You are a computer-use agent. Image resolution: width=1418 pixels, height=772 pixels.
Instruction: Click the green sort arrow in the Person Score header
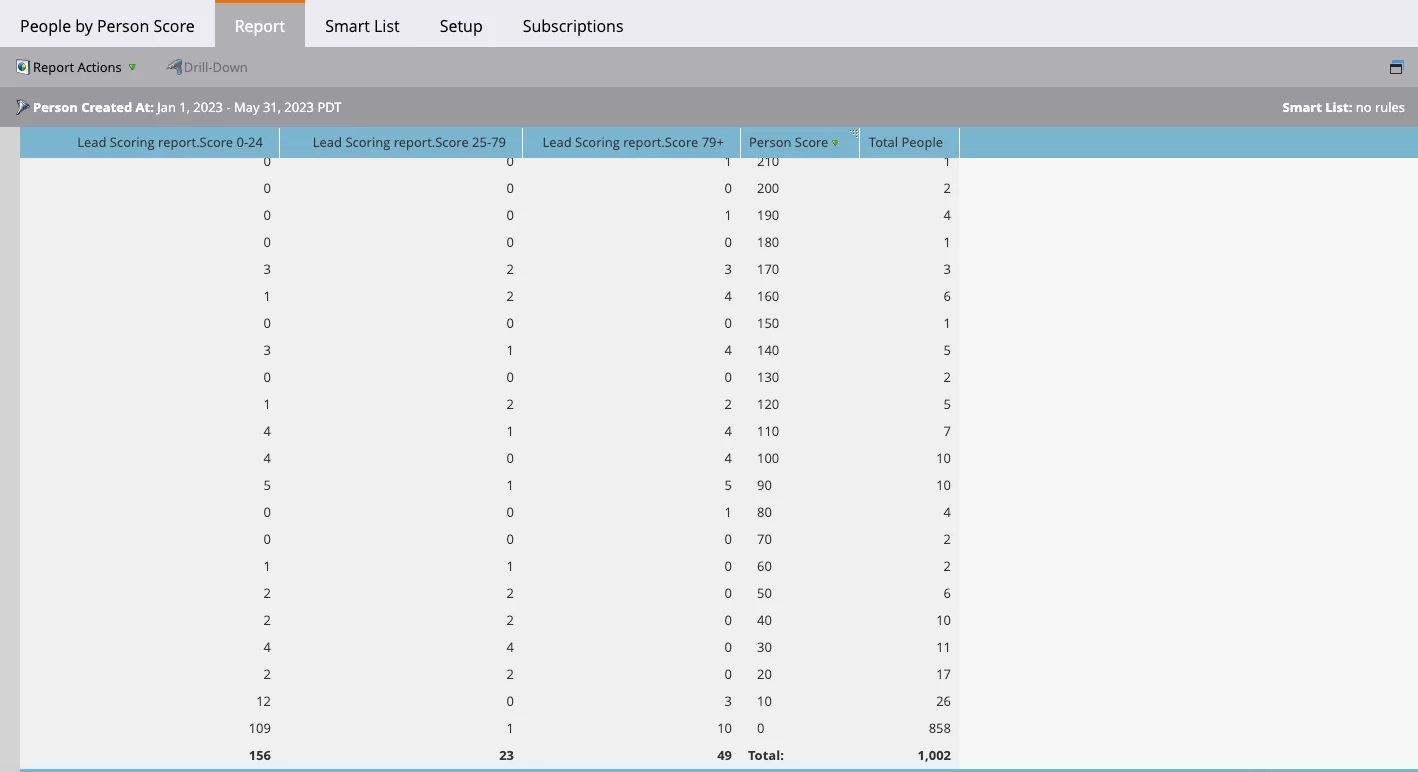[836, 143]
